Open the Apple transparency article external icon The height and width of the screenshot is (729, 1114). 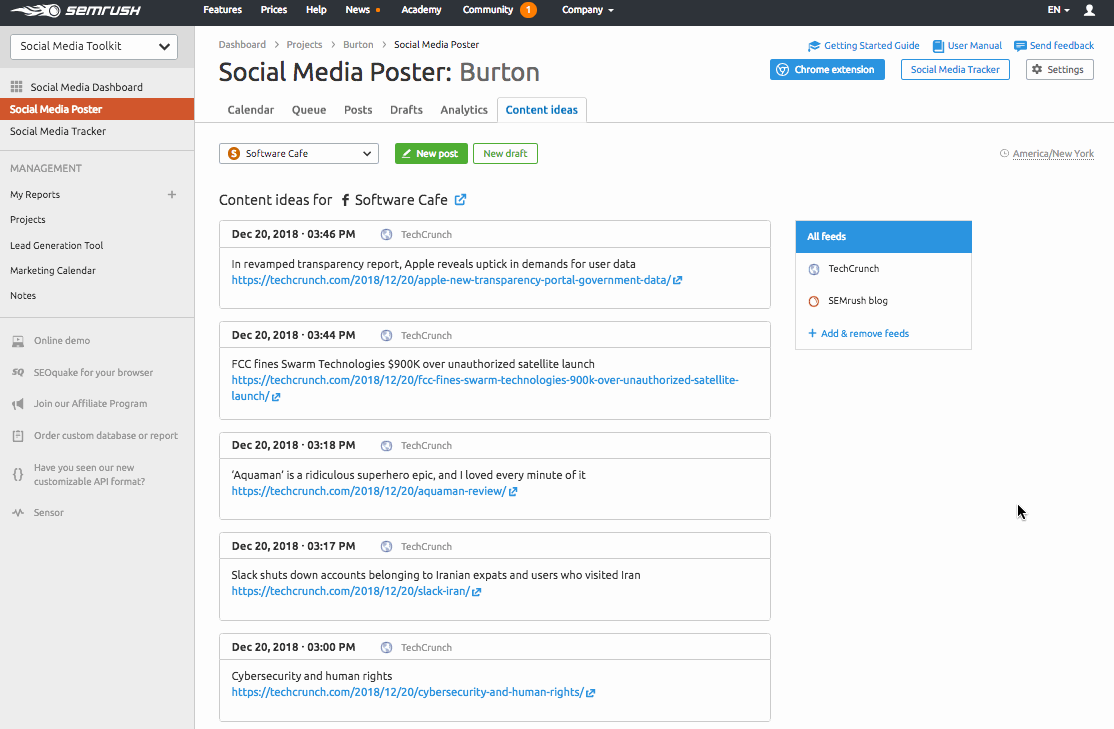pos(678,281)
